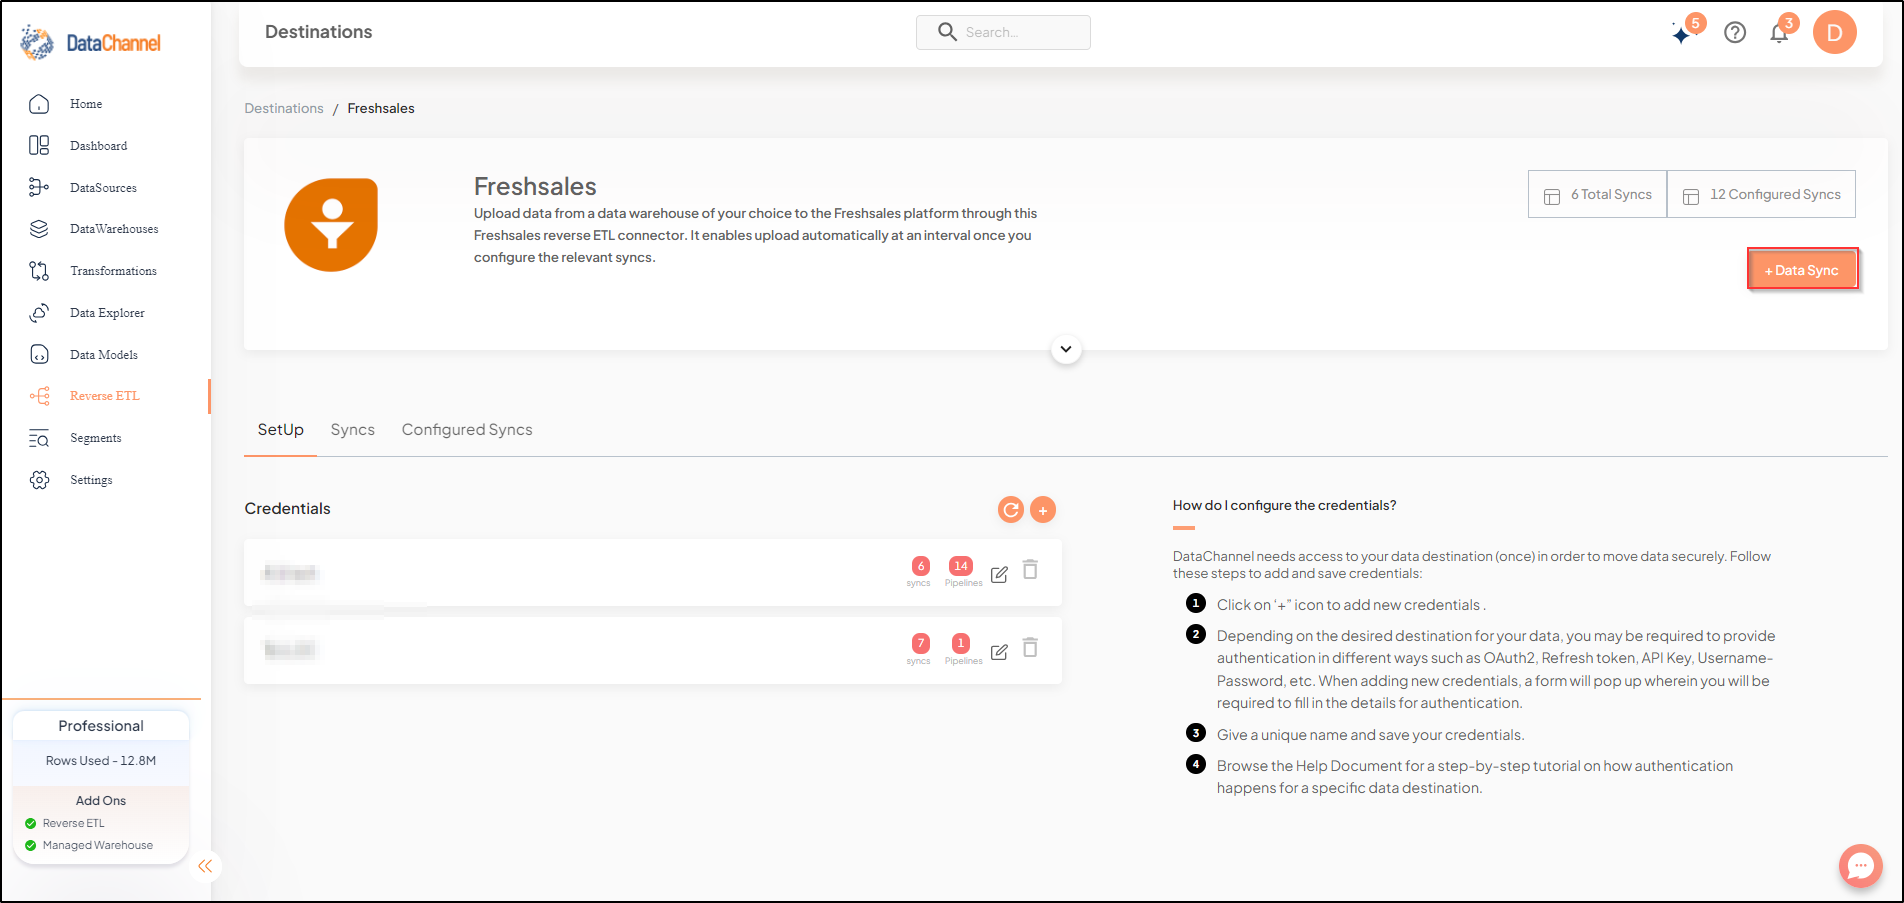Screen dimensions: 1904x903
Task: Click the Transformations sidebar icon
Action: coord(39,271)
